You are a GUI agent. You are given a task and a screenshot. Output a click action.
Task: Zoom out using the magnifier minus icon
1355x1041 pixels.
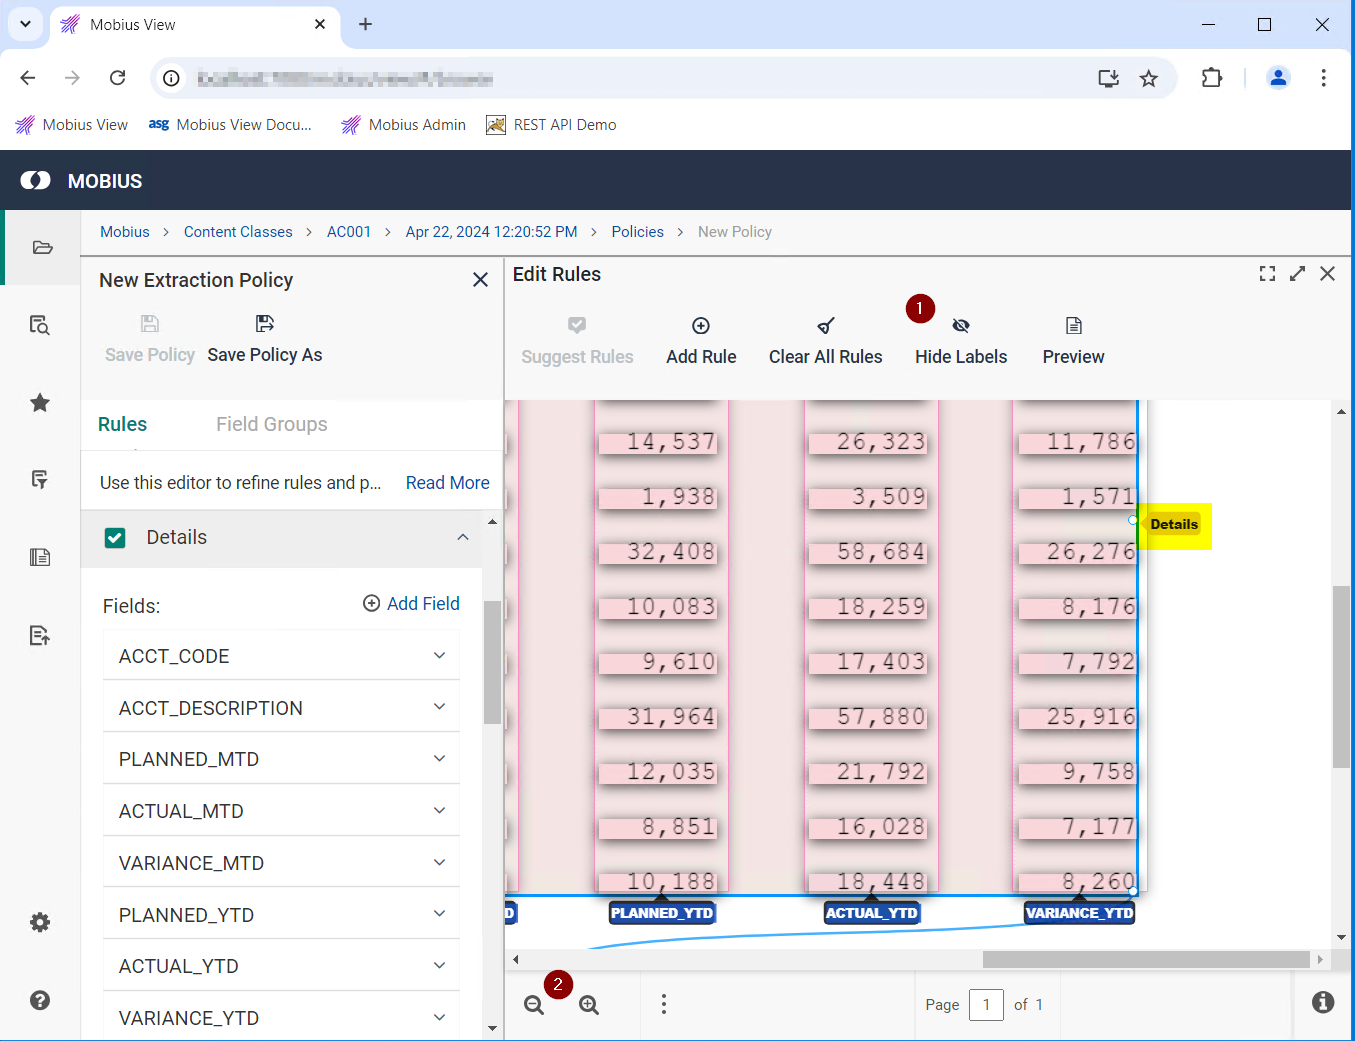click(x=535, y=1005)
